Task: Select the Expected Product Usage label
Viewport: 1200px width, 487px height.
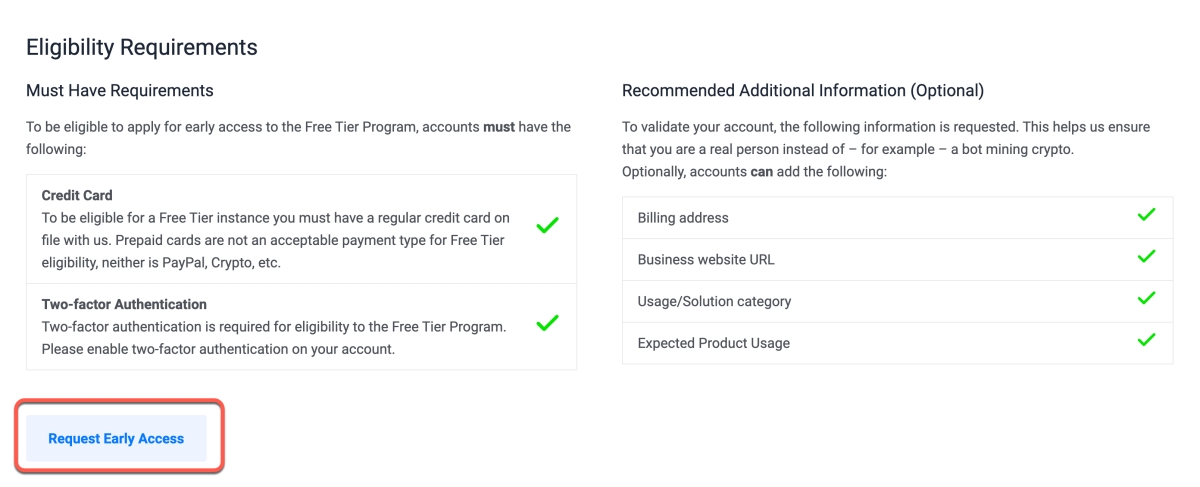Action: [x=713, y=343]
